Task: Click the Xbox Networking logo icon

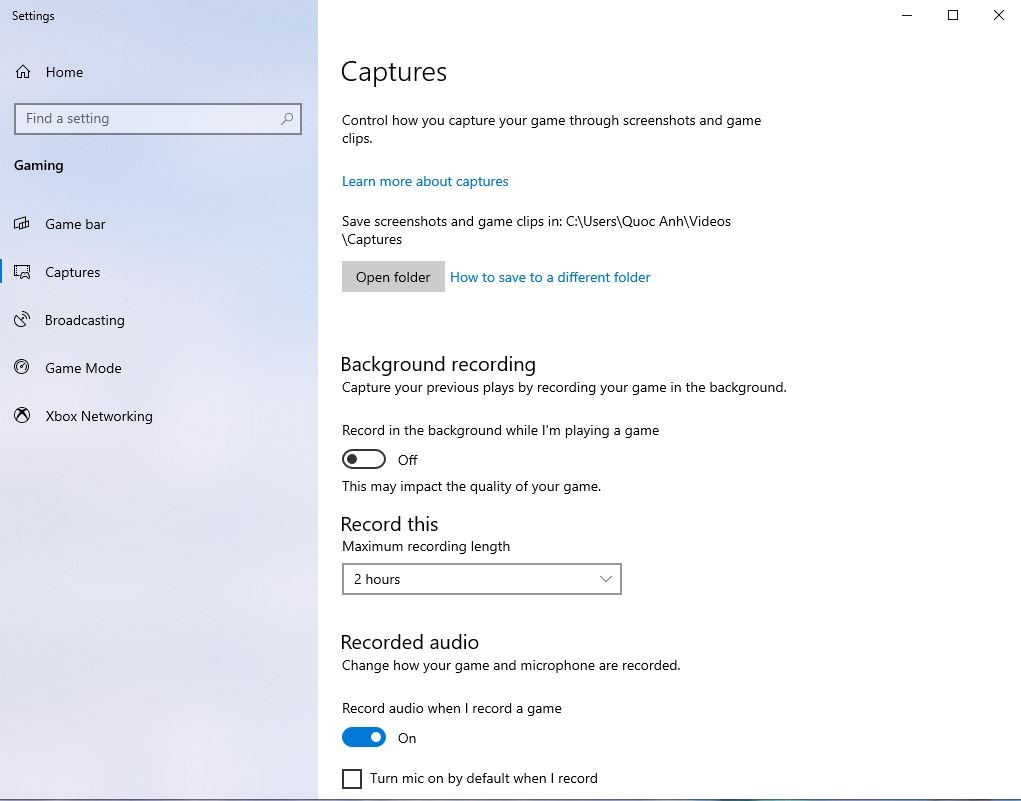Action: (x=22, y=415)
